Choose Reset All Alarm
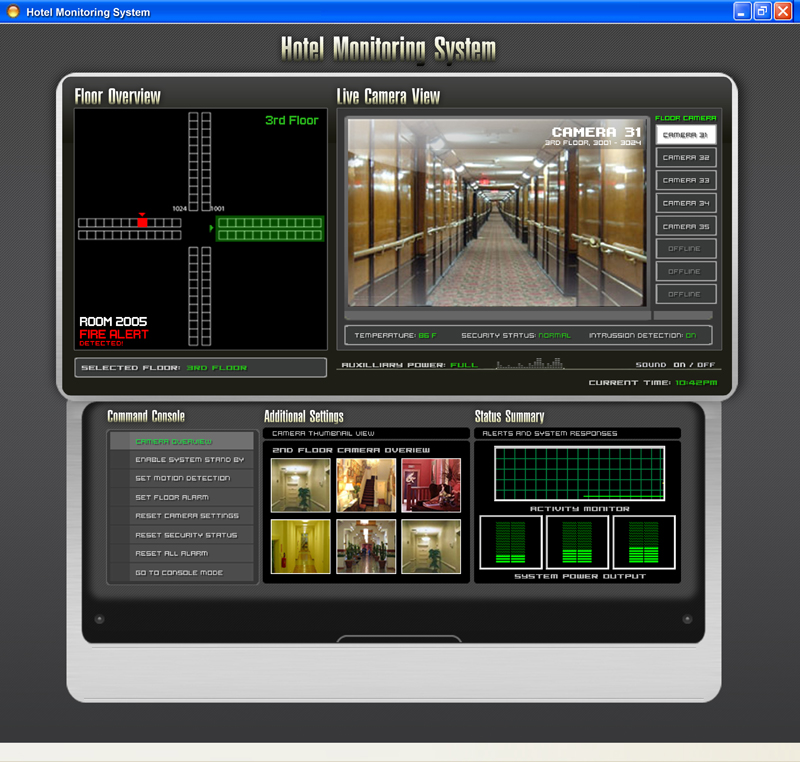Viewport: 800px width, 762px height. (182, 553)
